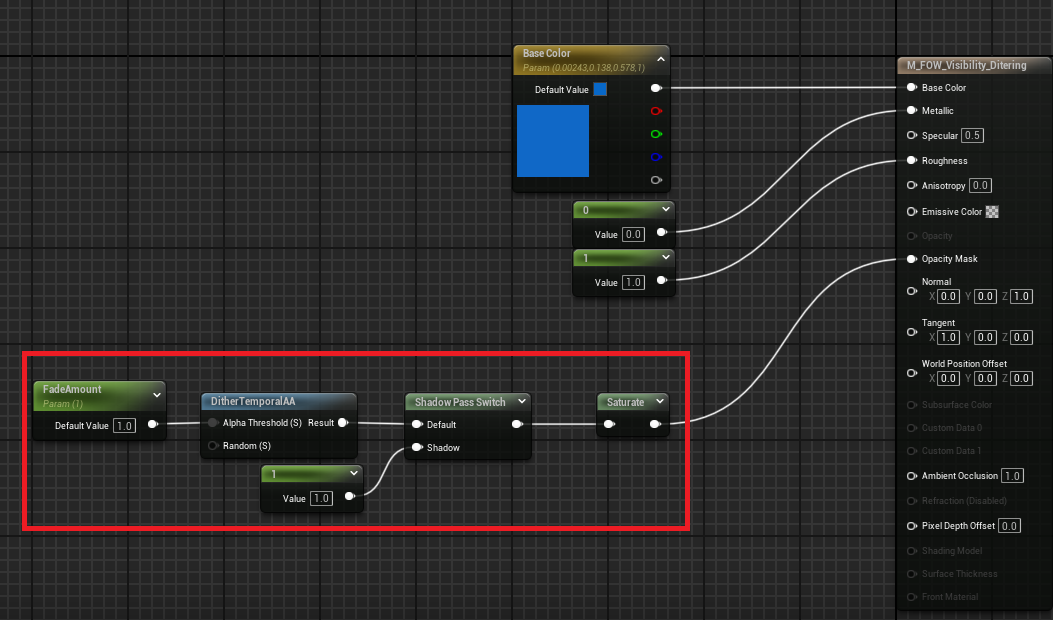Expand the constant 1 node feeding Shadow
1053x620 pixels.
[x=353, y=474]
